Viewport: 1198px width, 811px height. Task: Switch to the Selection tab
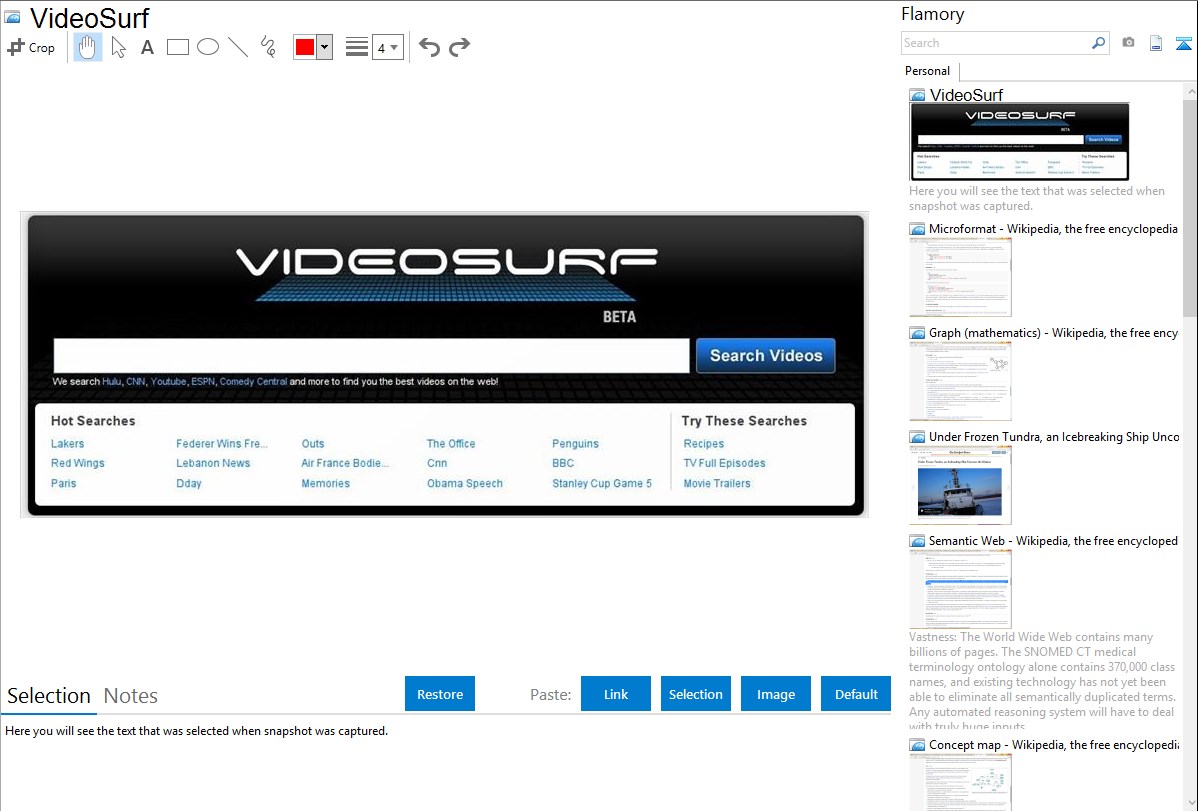(49, 696)
